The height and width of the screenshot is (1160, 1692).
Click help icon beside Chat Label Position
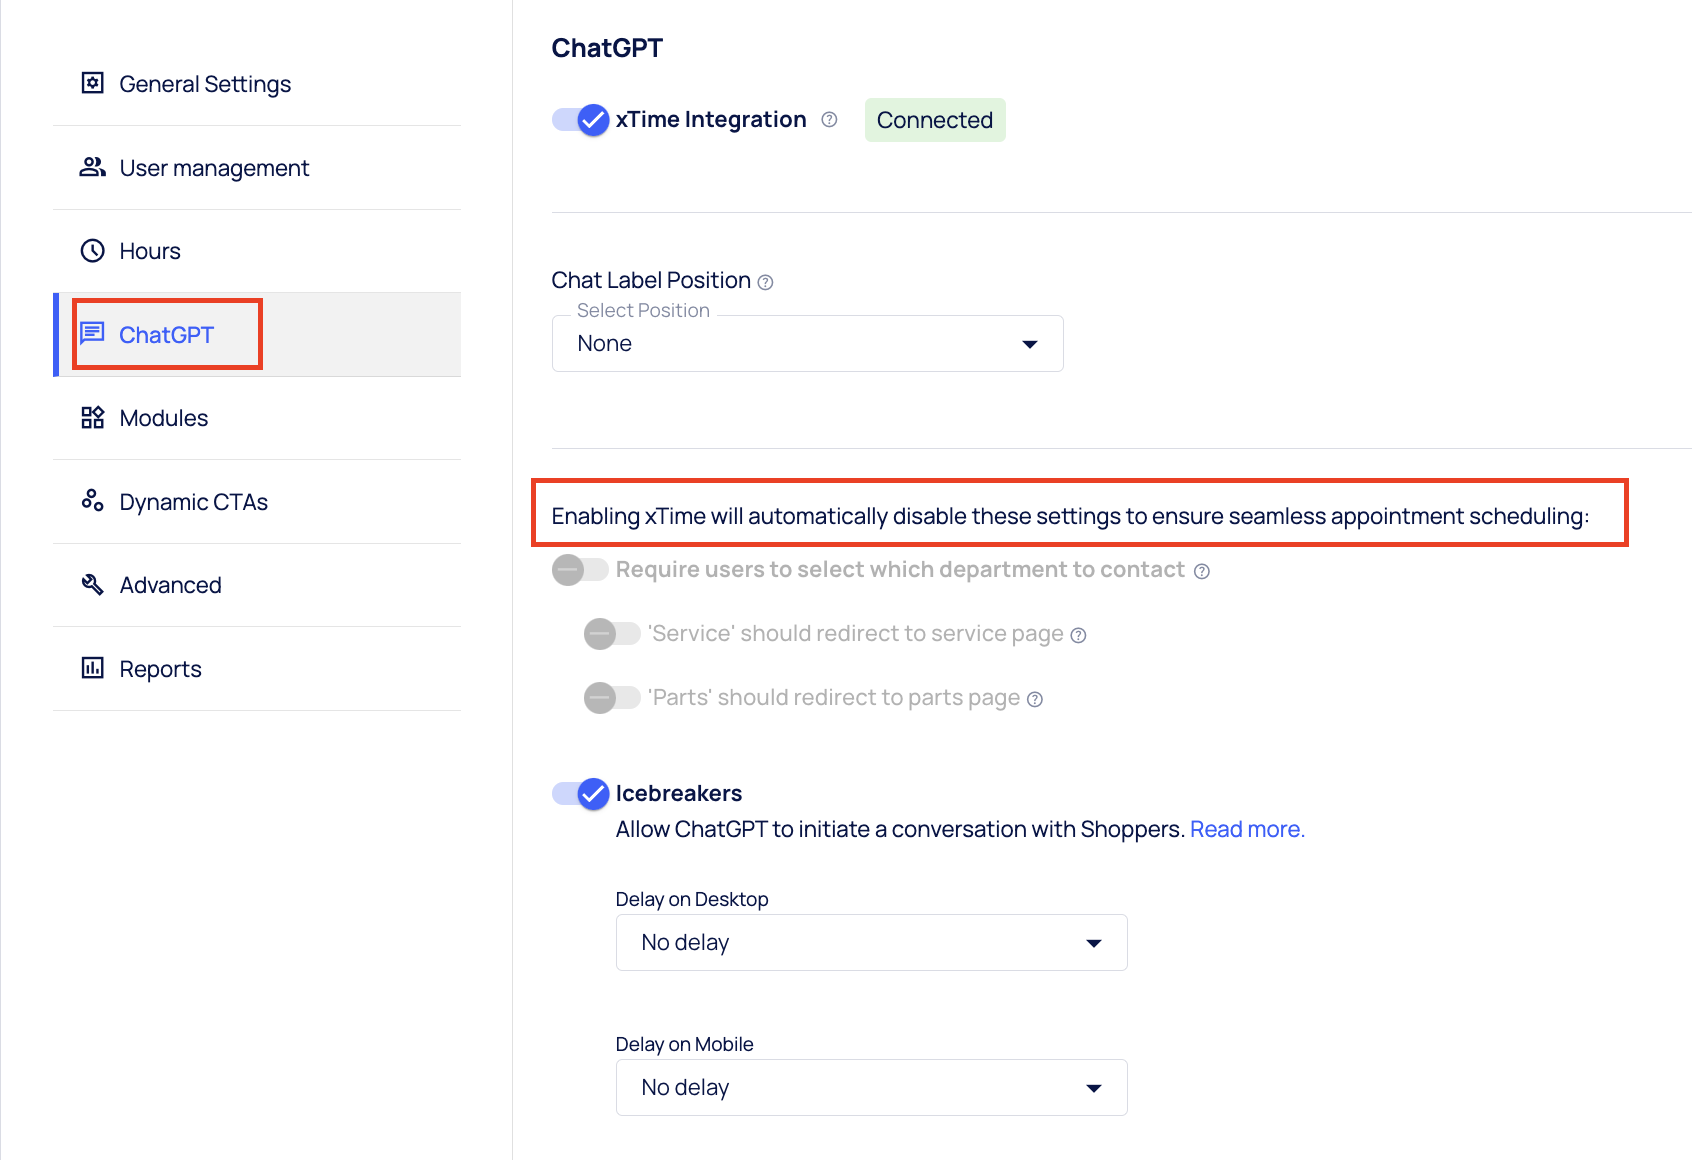765,283
